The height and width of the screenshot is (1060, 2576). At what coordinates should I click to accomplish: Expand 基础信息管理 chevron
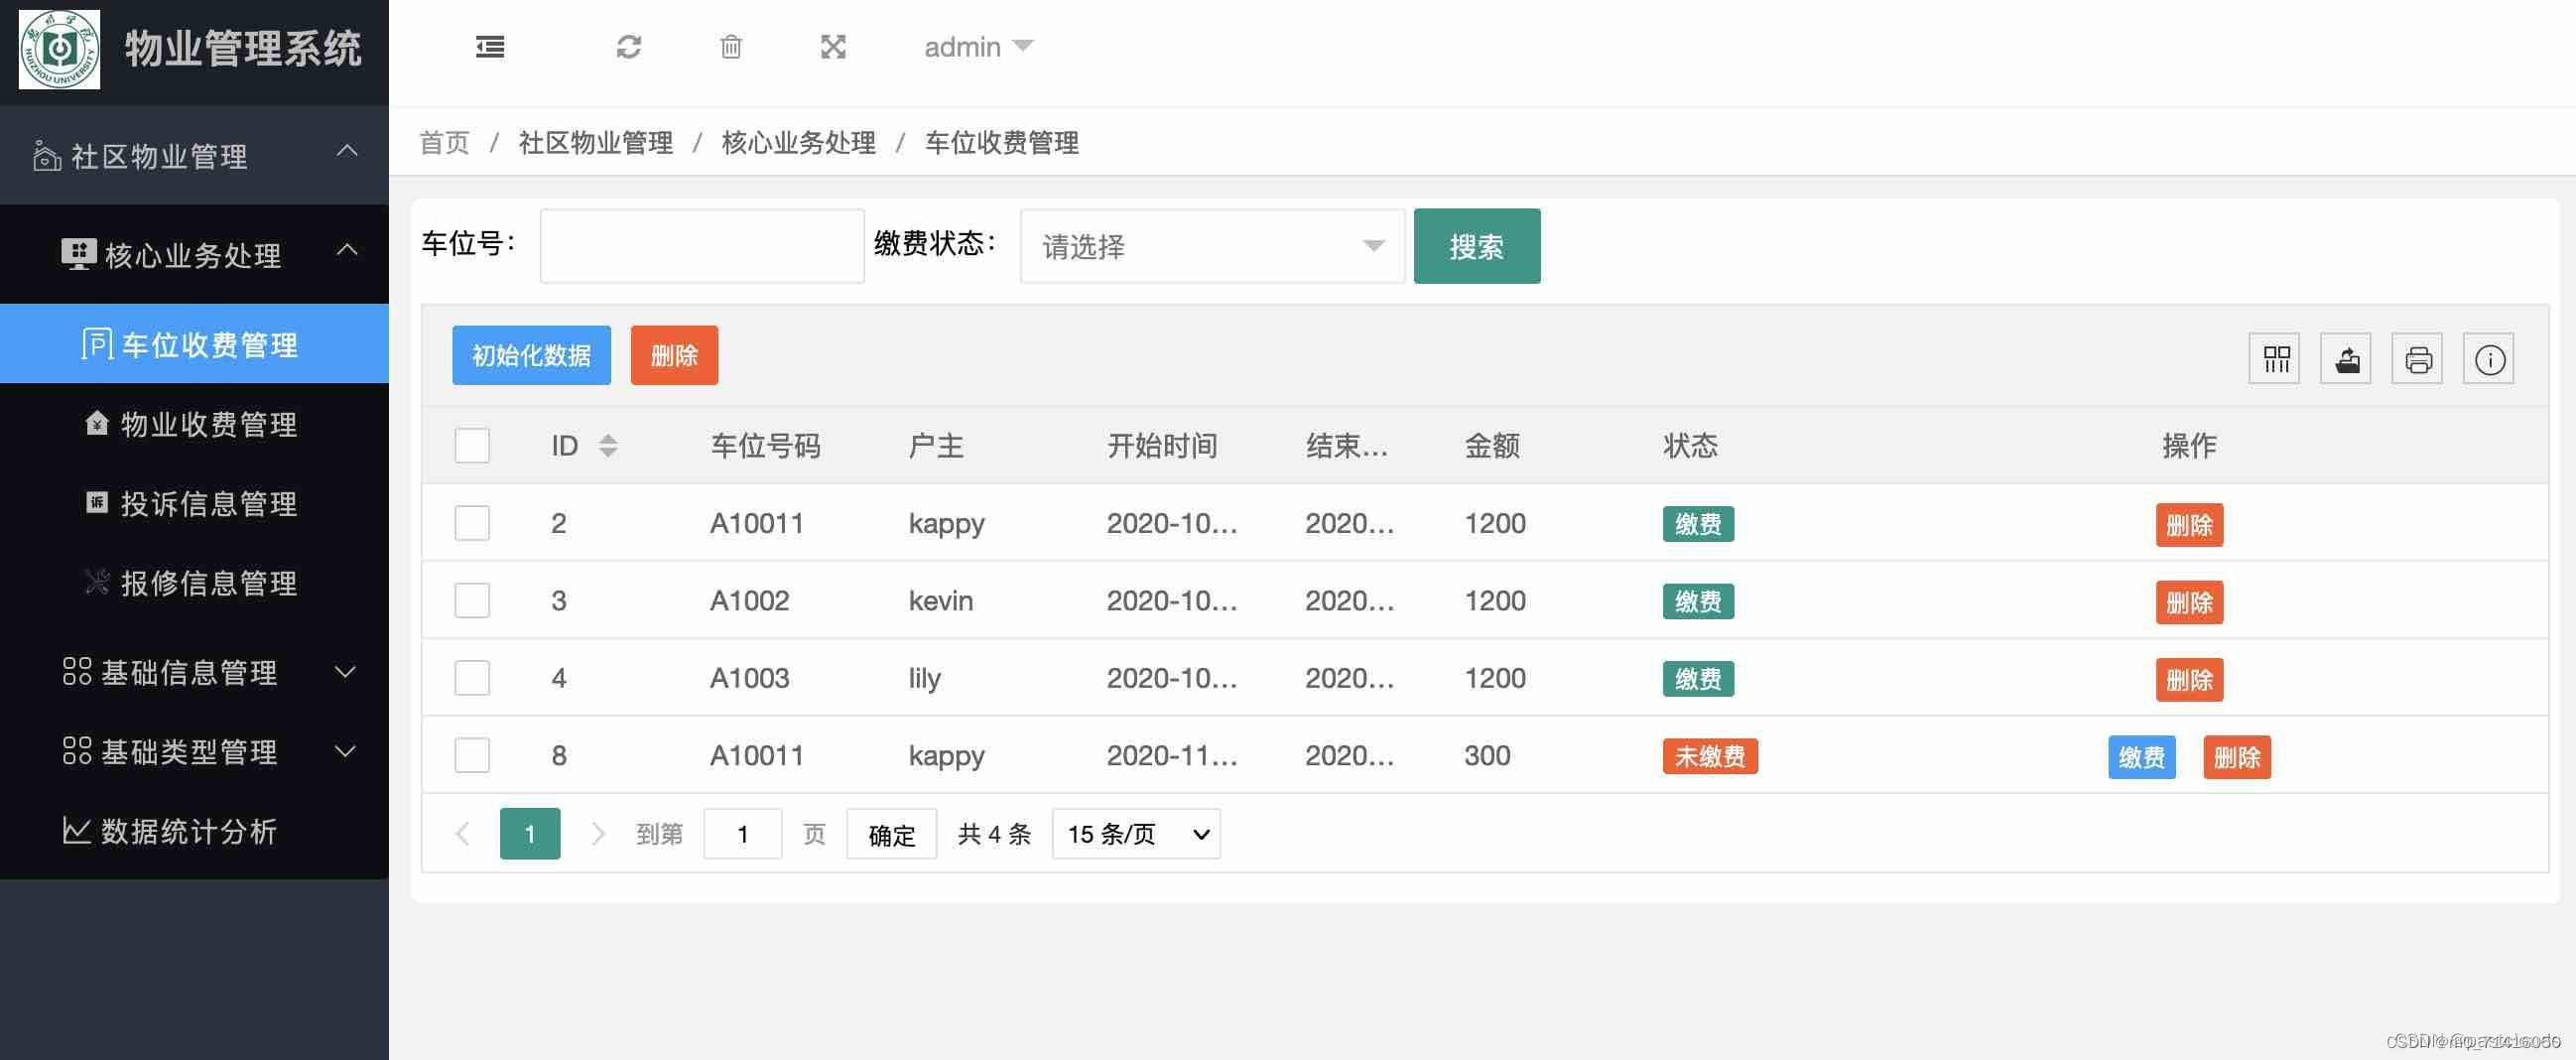(x=345, y=672)
